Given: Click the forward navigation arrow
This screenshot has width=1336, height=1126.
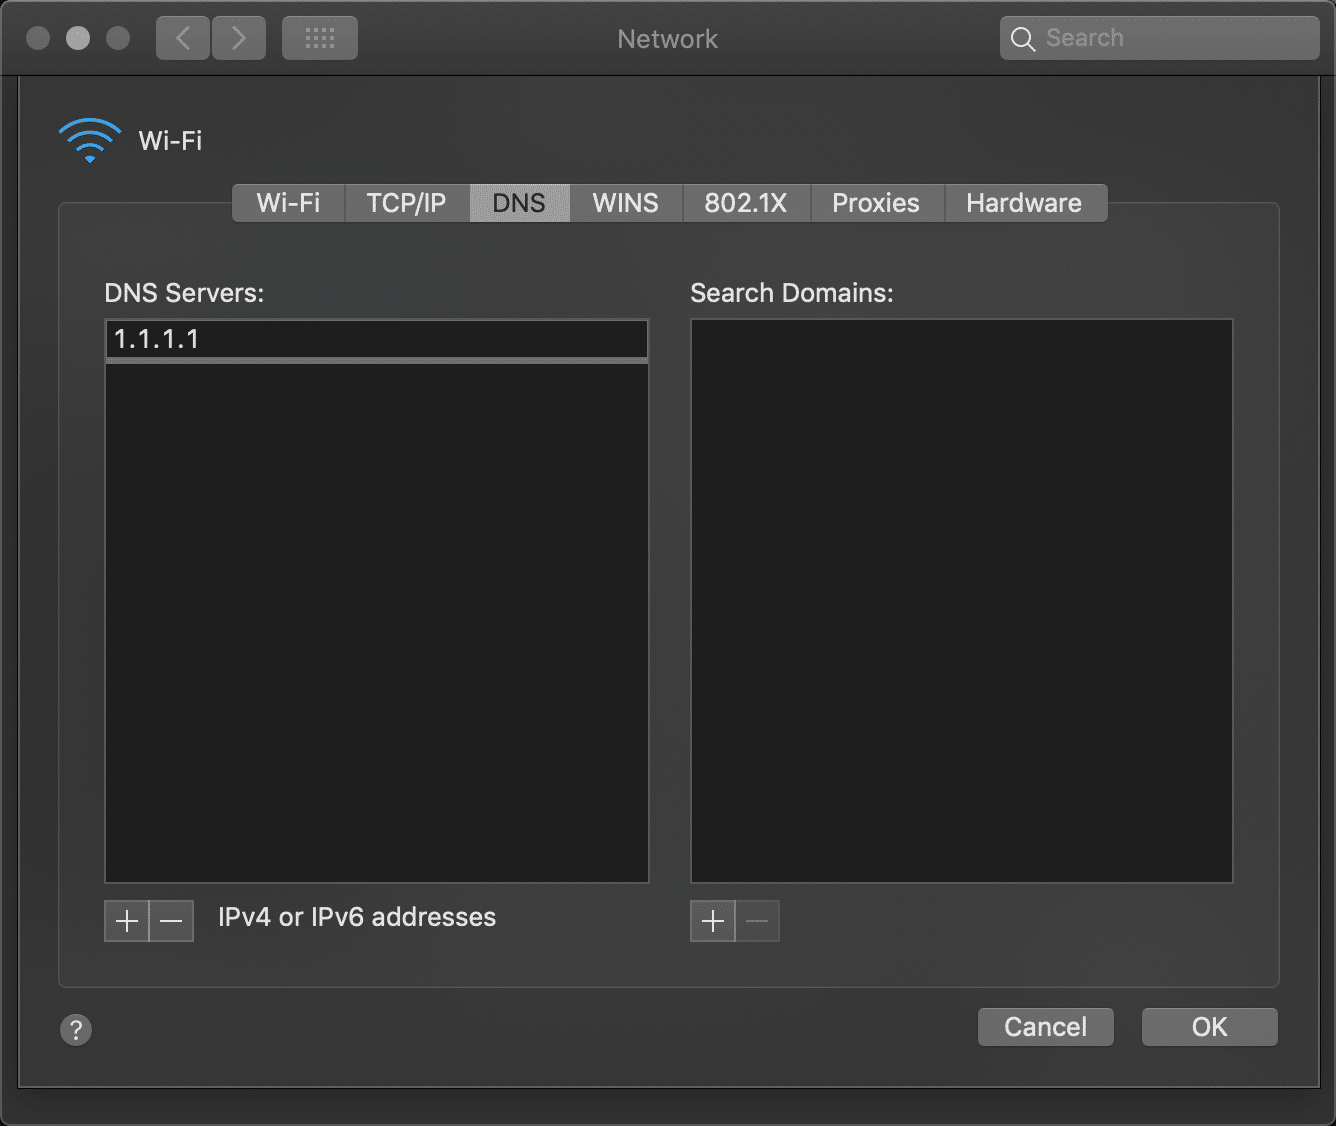Looking at the screenshot, I should (x=239, y=37).
